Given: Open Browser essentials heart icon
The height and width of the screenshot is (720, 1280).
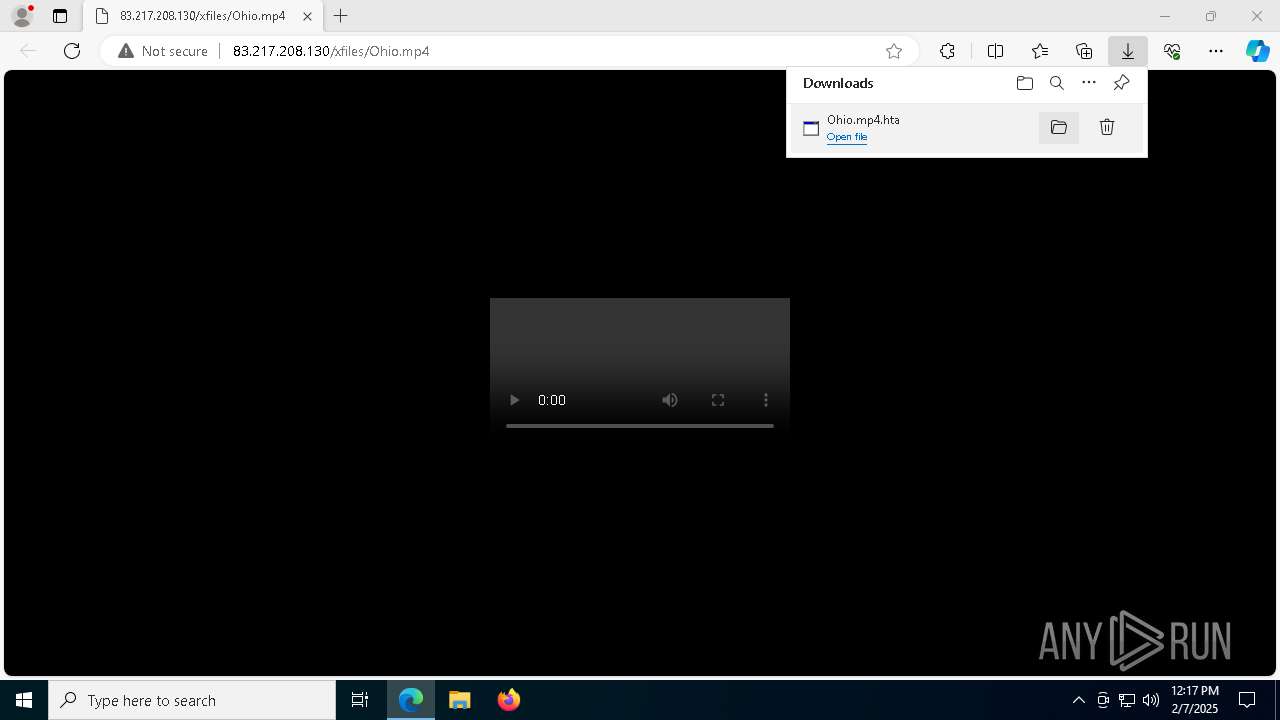Looking at the screenshot, I should pyautogui.click(x=1172, y=51).
